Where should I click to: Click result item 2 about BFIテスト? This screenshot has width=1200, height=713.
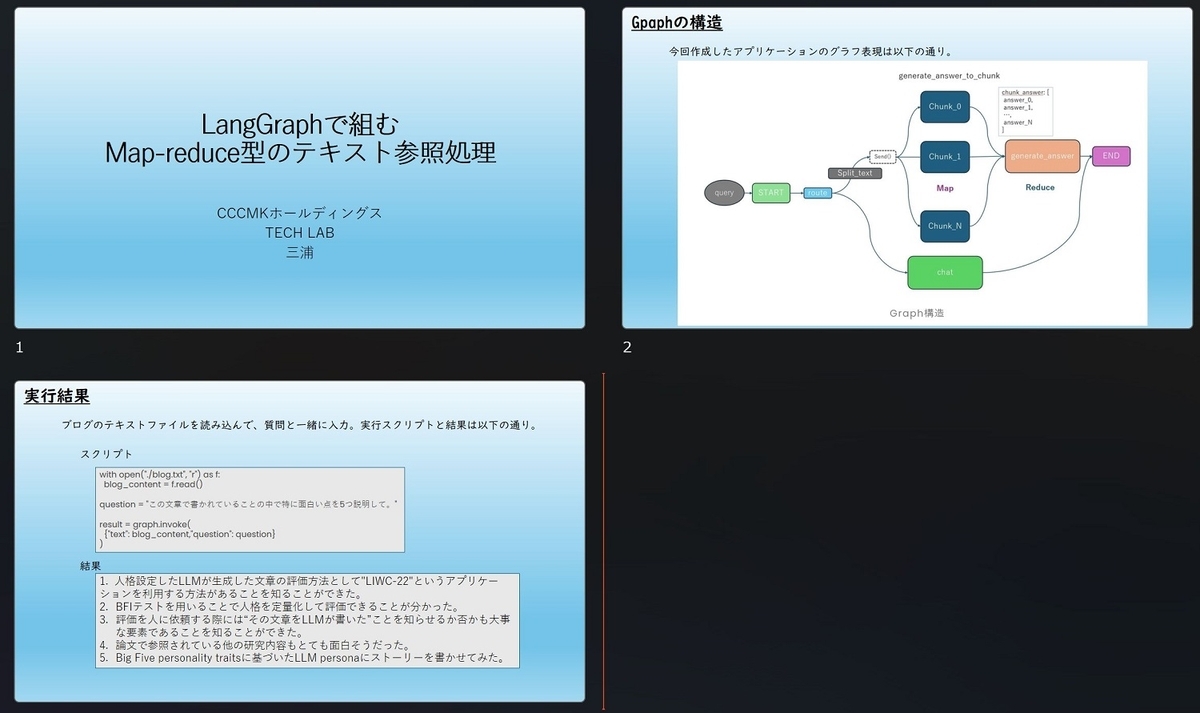(279, 606)
